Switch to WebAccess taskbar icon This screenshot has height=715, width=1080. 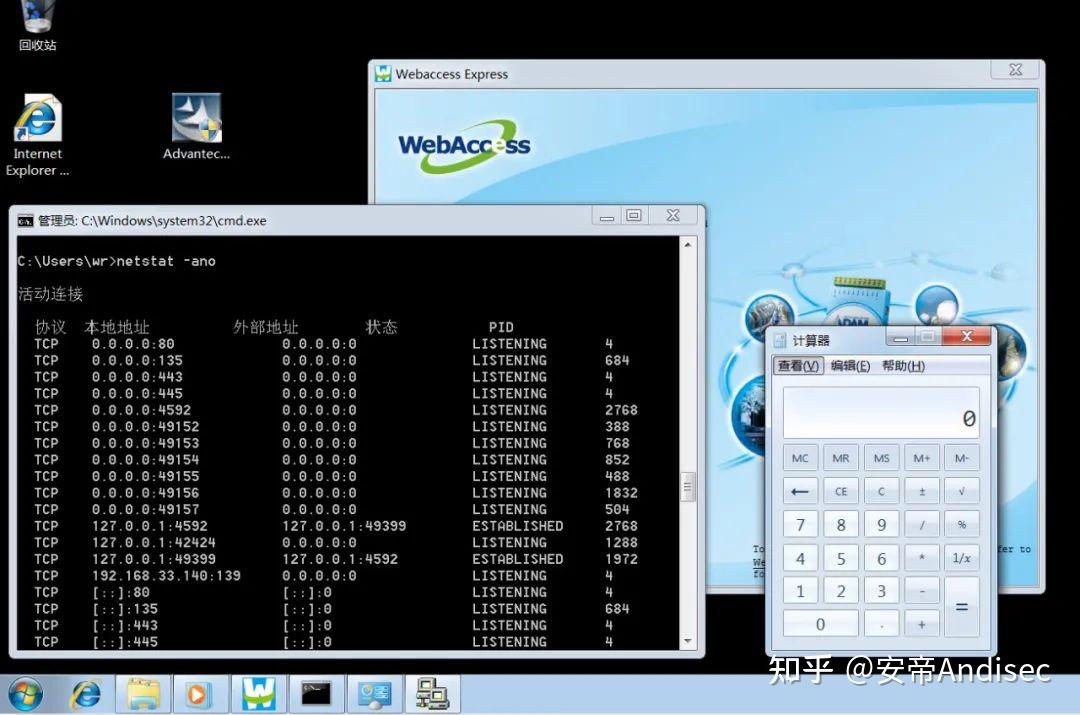point(258,694)
